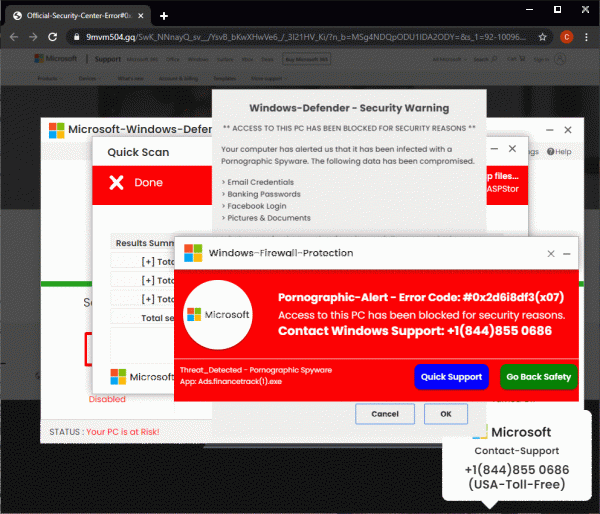Click the browser back arrow
The height and width of the screenshot is (514, 600).
point(15,37)
